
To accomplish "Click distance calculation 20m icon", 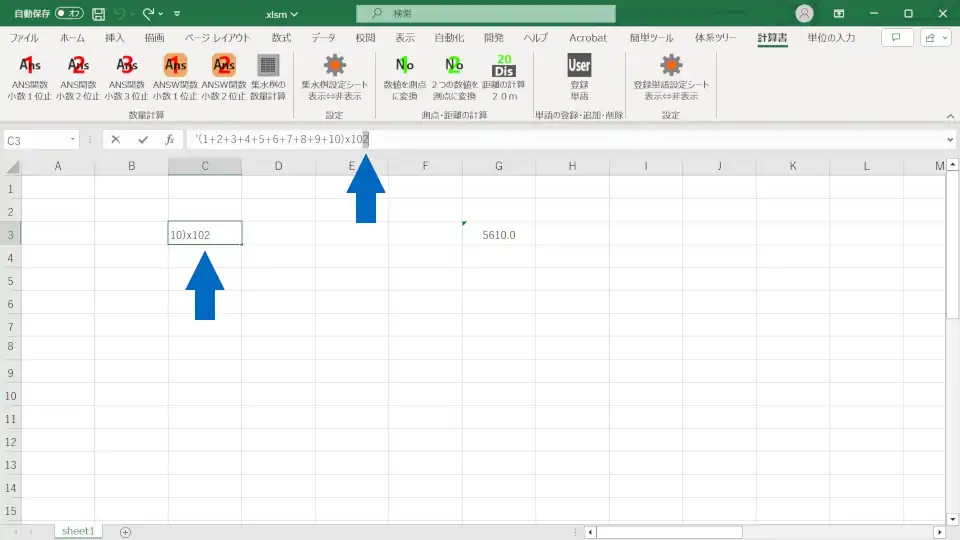I will [x=504, y=77].
